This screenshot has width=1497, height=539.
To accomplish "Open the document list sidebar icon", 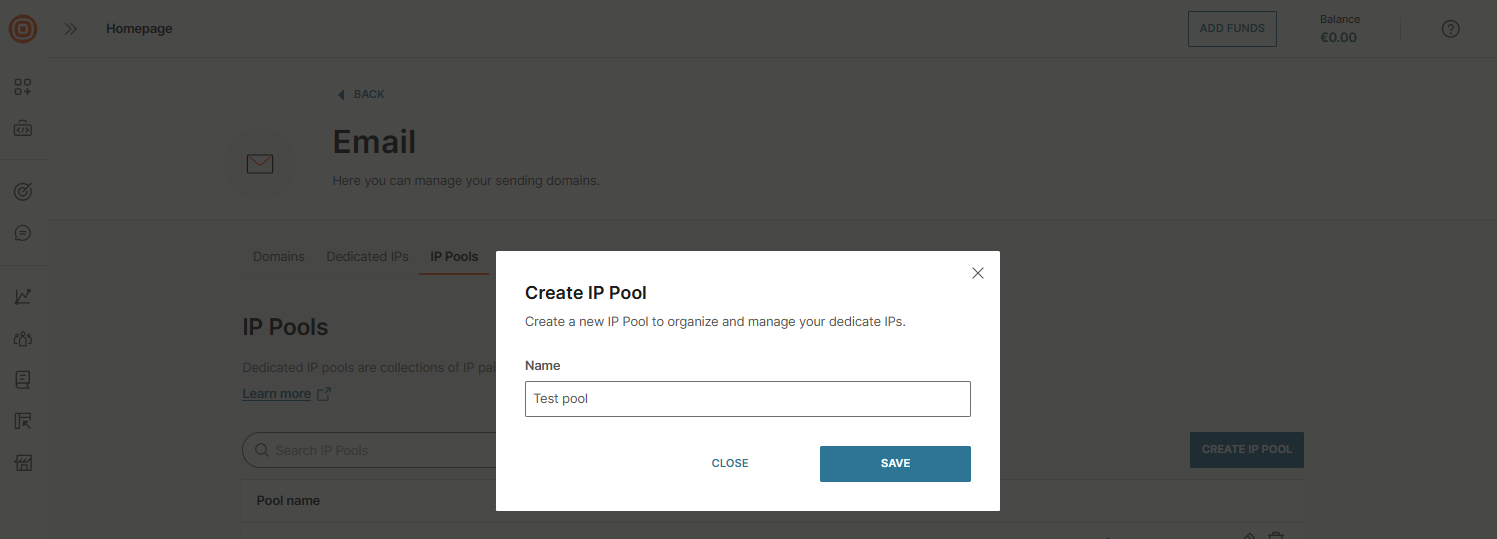I will [x=23, y=380].
